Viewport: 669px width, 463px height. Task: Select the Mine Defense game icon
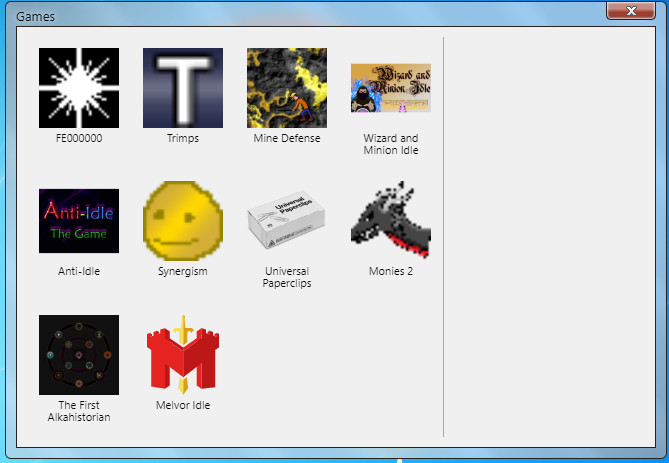click(x=287, y=88)
